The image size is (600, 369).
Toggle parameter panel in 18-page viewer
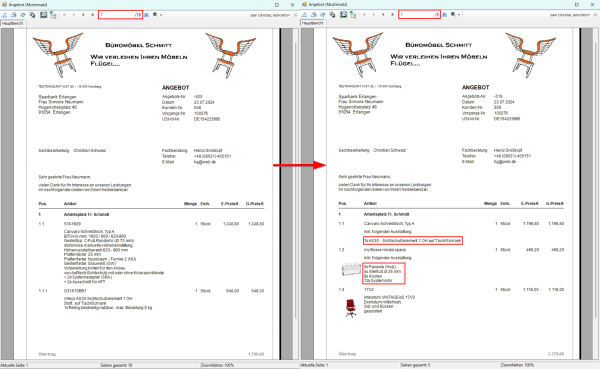pos(44,15)
